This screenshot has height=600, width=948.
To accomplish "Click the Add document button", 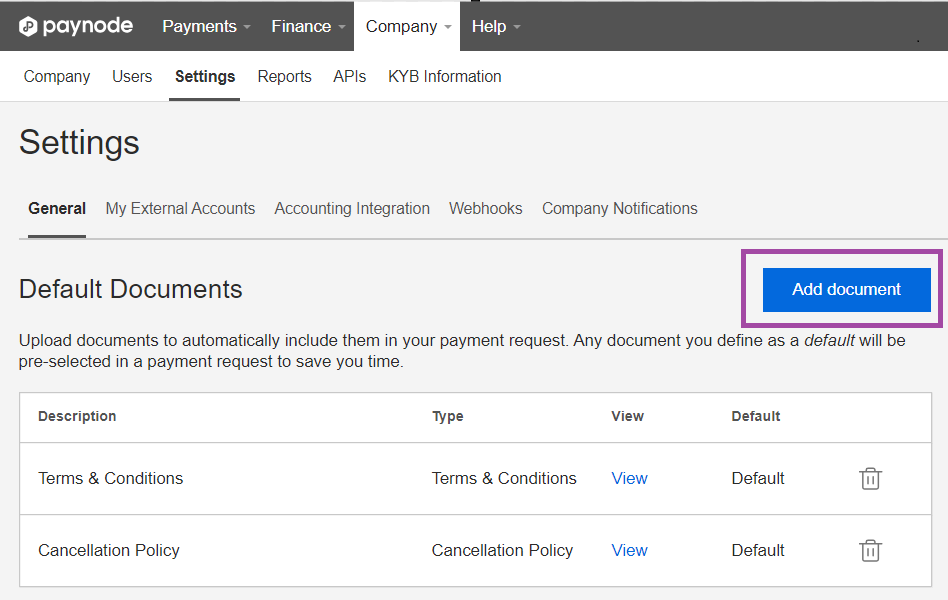I will [846, 289].
